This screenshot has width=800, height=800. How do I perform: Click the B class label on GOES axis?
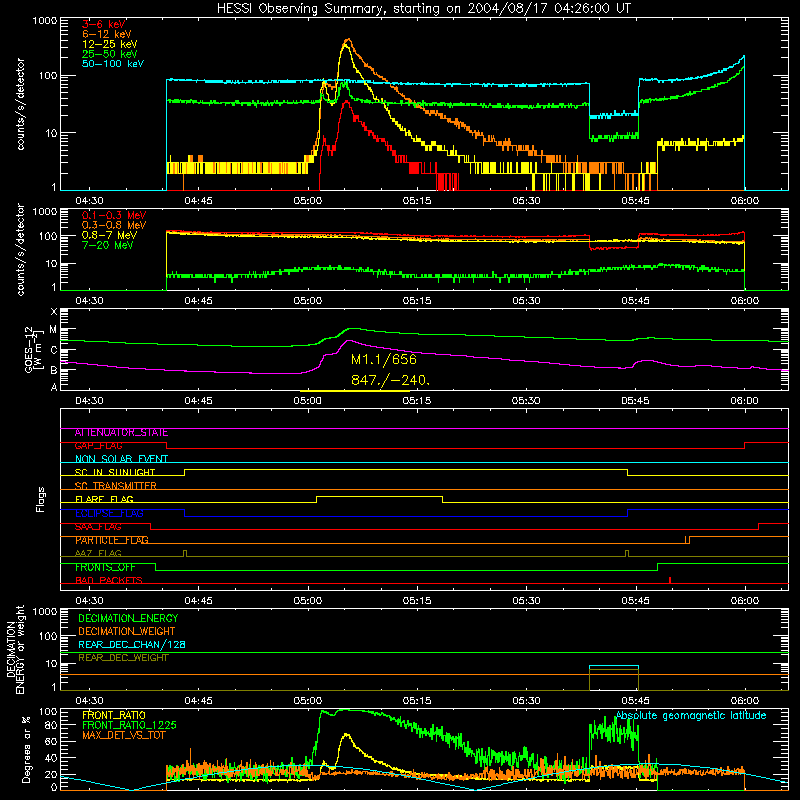pos(54,370)
